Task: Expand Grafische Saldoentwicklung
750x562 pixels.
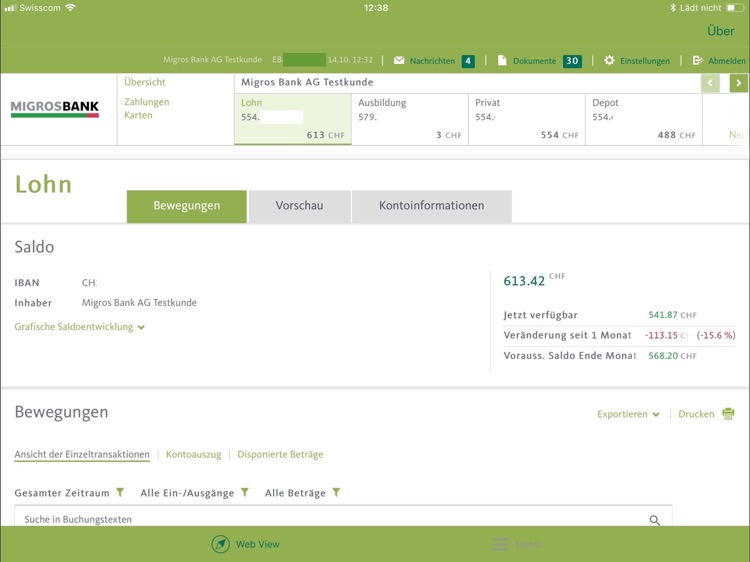Action: point(79,327)
